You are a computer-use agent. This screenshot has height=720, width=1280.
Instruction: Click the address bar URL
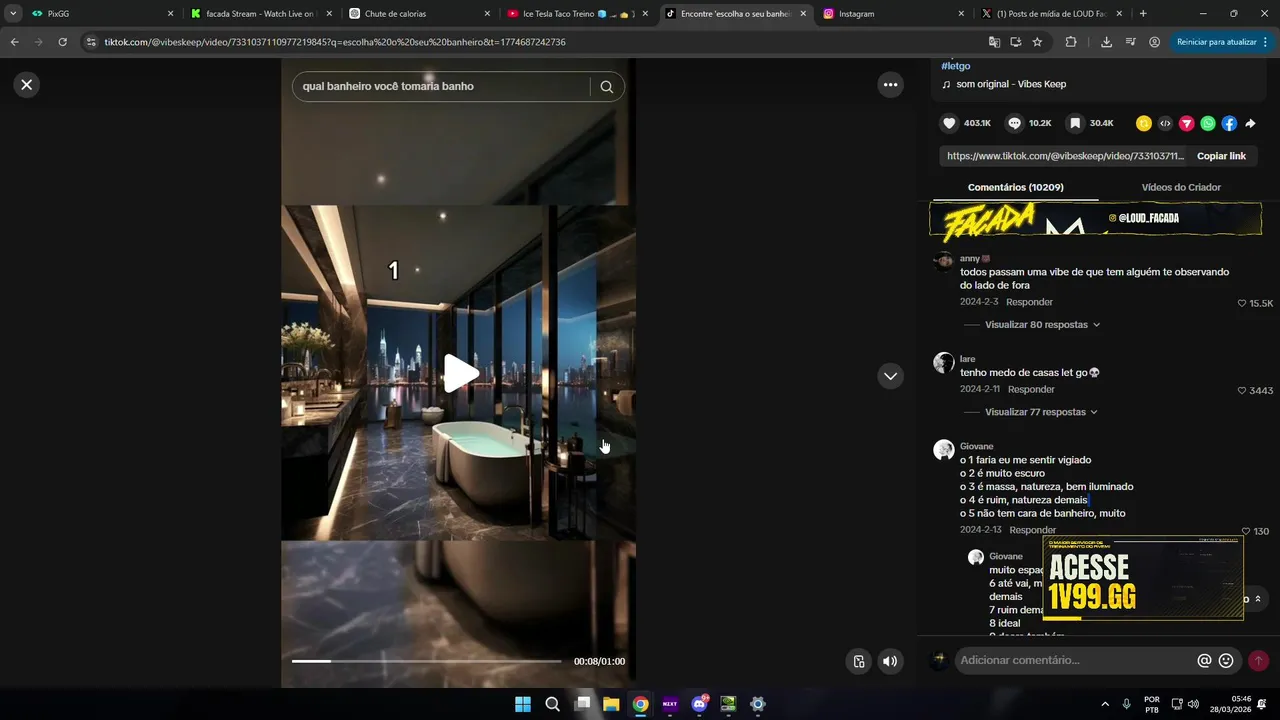(x=335, y=42)
